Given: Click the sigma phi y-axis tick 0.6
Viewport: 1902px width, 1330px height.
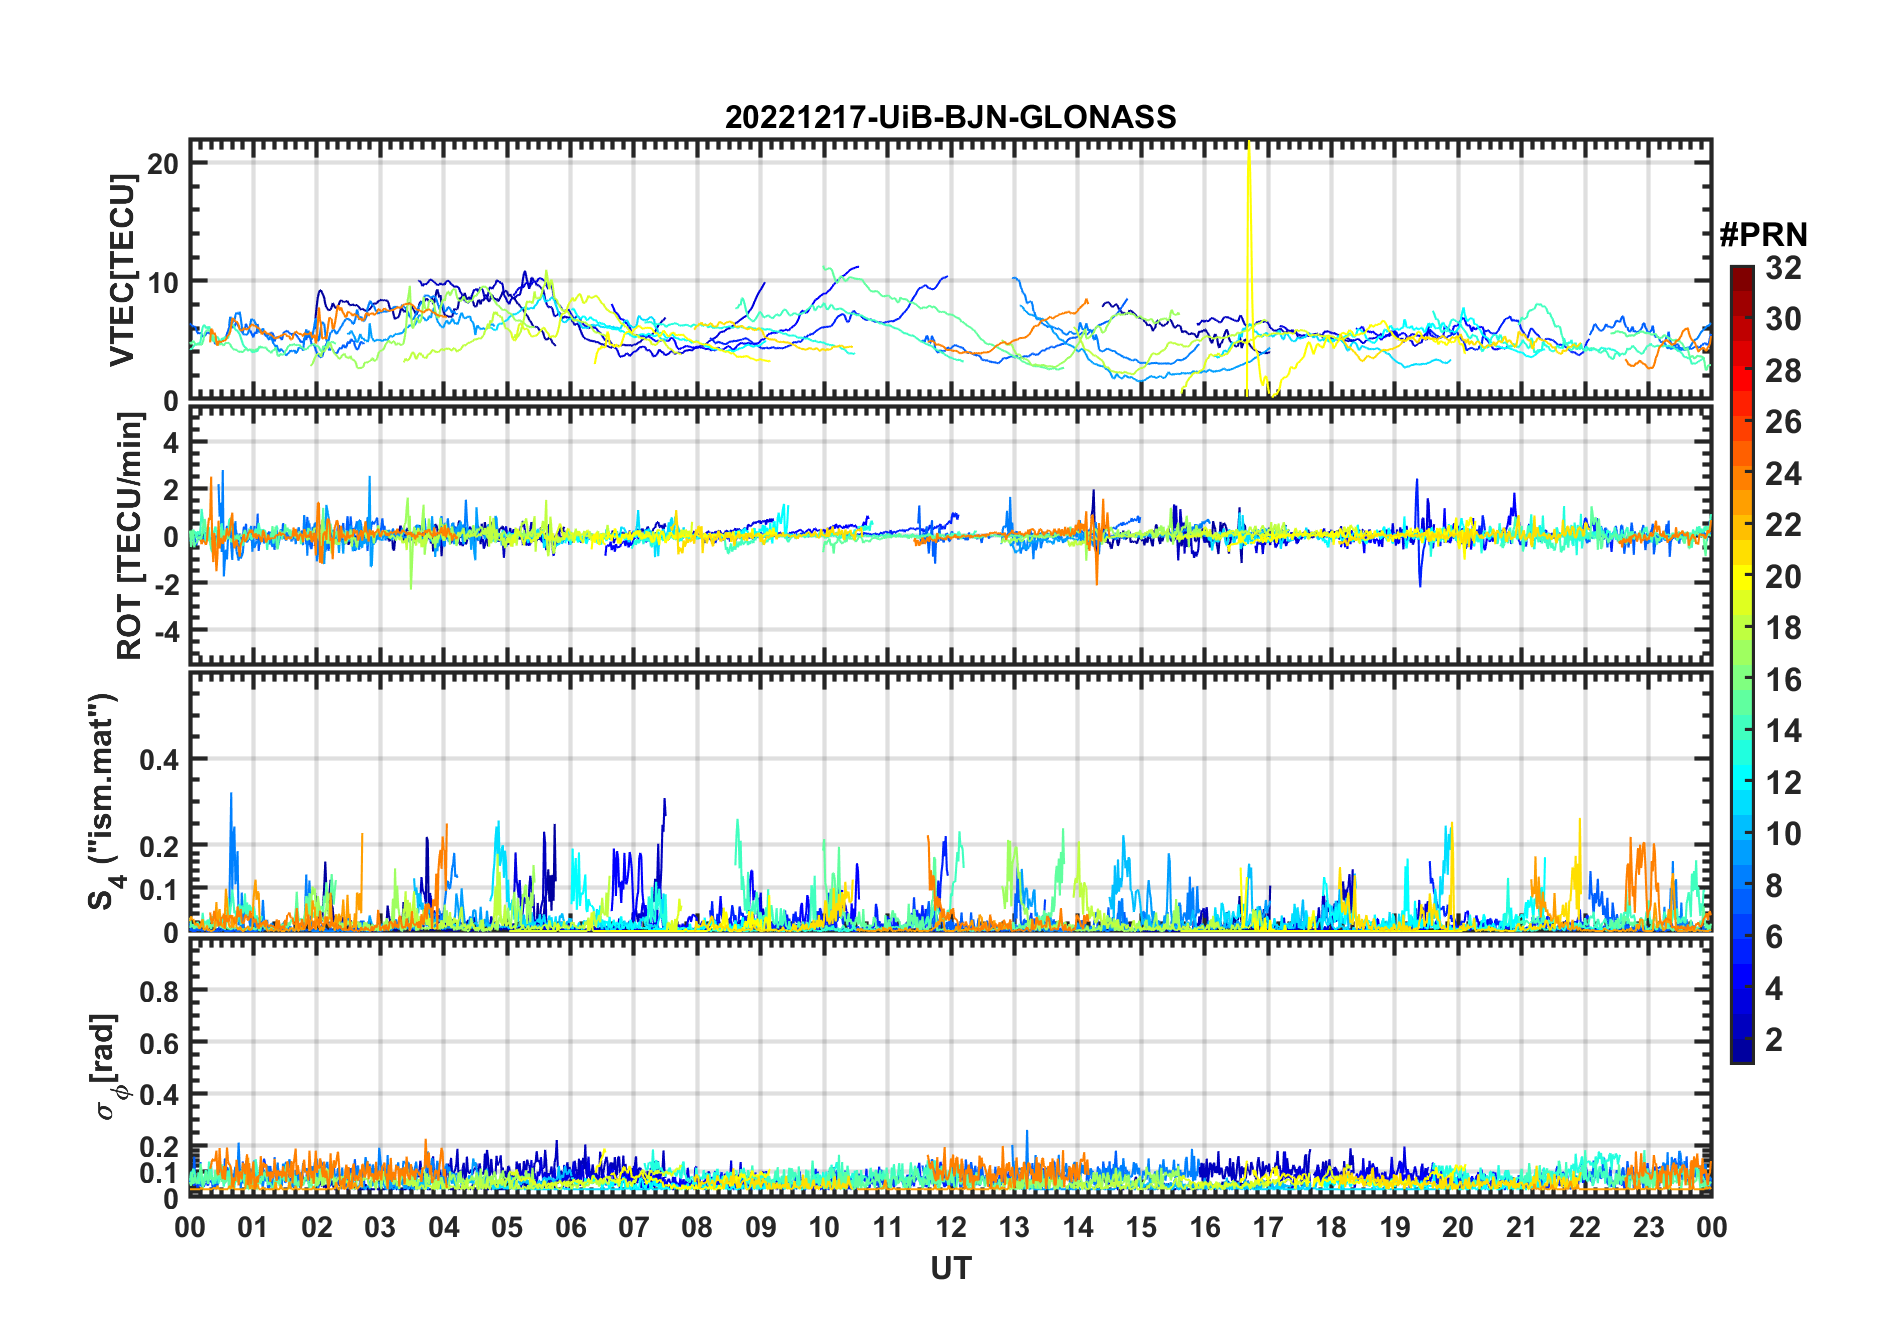Looking at the screenshot, I should [159, 1043].
